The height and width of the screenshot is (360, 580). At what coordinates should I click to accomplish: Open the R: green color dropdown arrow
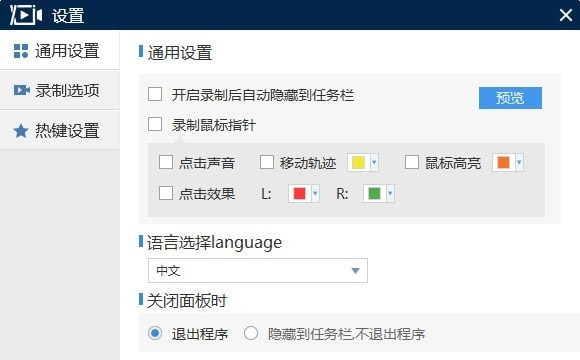coord(390,193)
